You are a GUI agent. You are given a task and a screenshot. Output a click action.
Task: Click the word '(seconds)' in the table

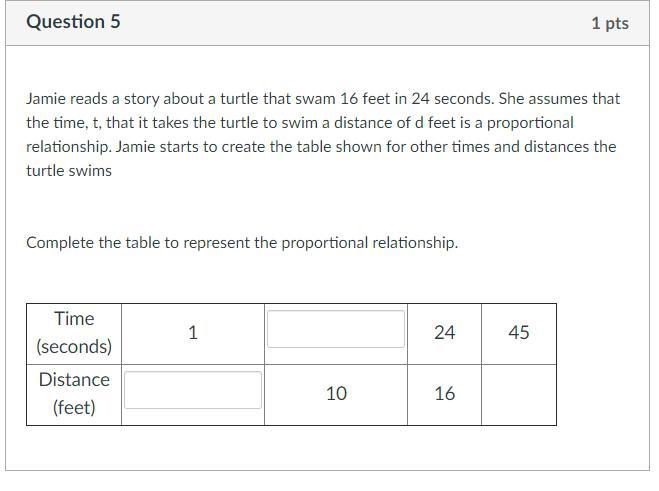point(74,347)
